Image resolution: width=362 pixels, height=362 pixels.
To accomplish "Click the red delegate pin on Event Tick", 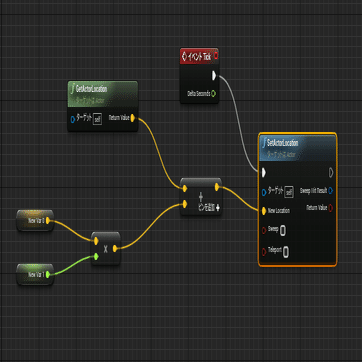I will click(x=216, y=56).
